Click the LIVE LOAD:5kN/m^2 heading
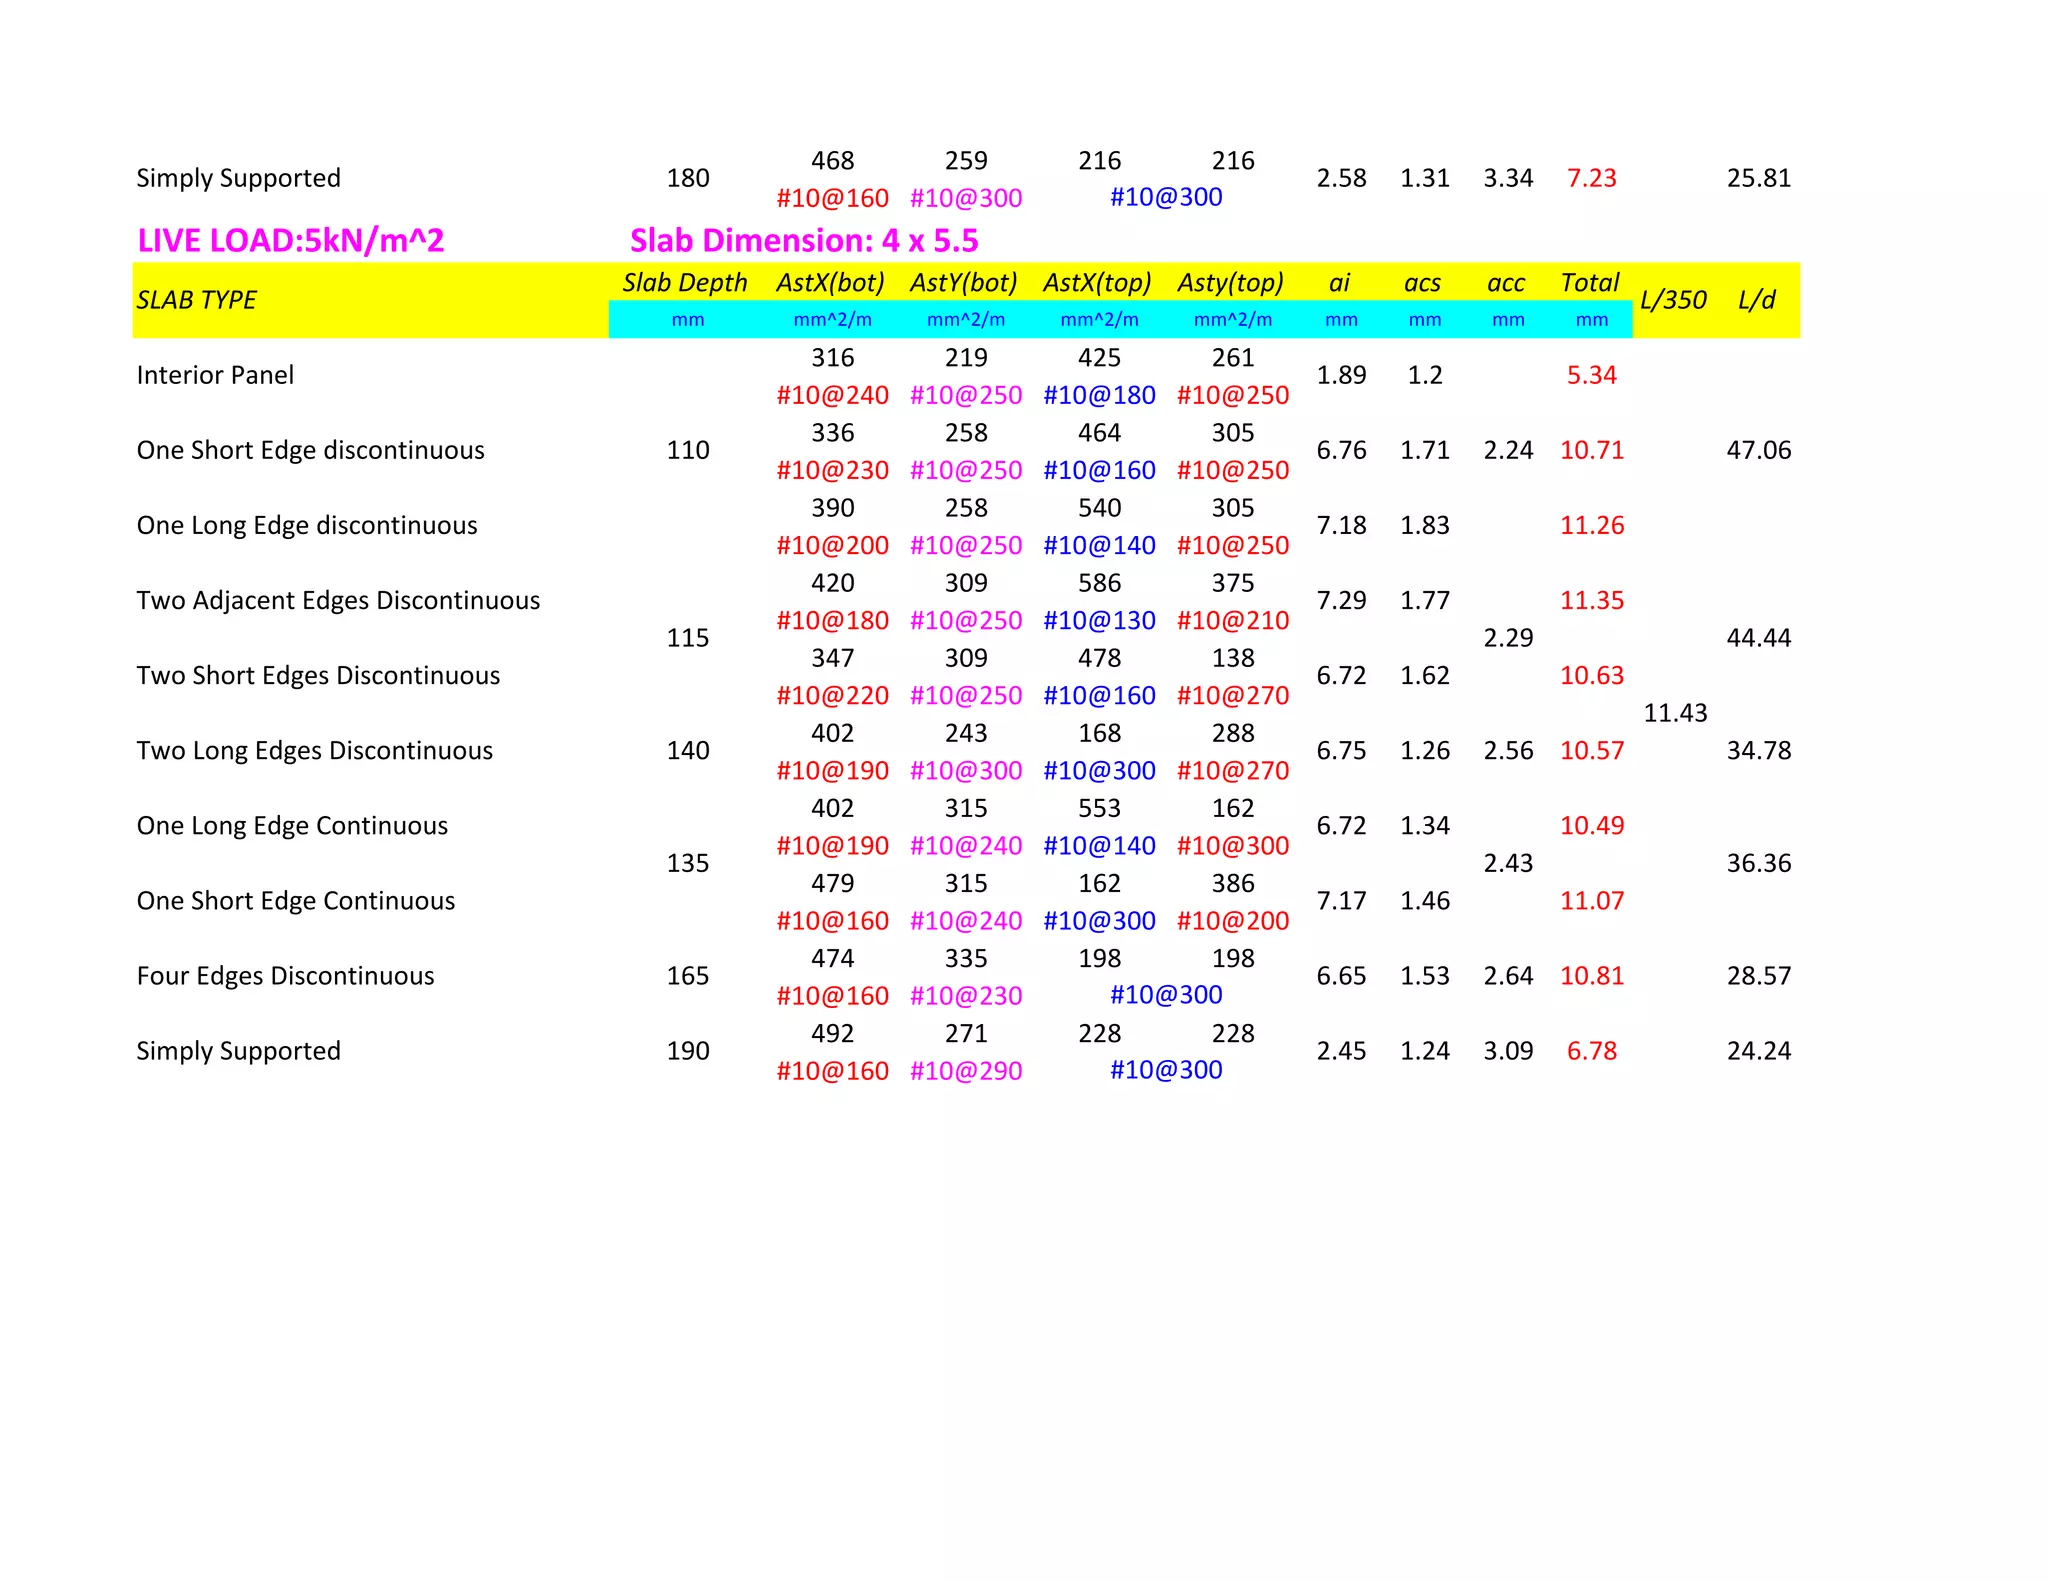 [290, 241]
